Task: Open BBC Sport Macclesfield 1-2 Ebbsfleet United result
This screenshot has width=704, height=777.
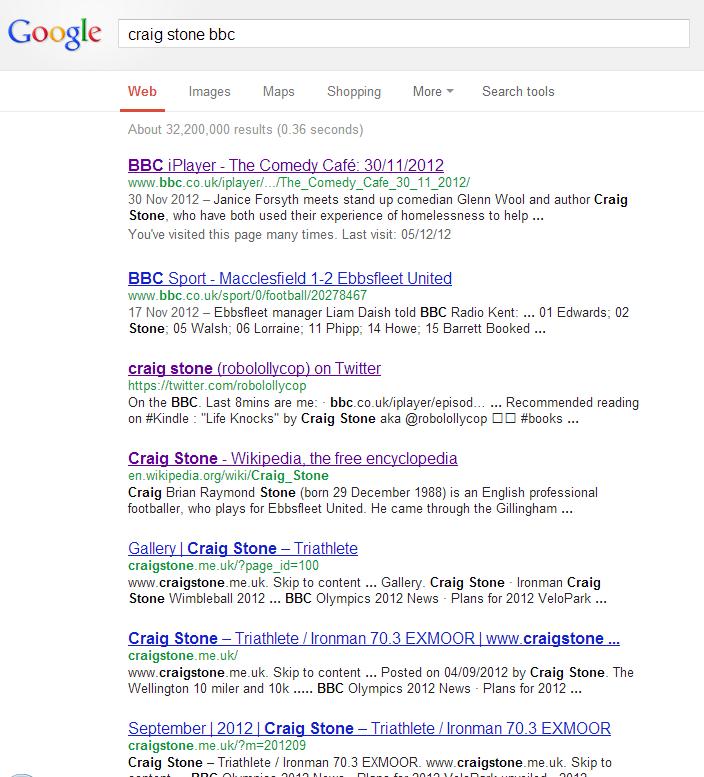Action: tap(290, 278)
